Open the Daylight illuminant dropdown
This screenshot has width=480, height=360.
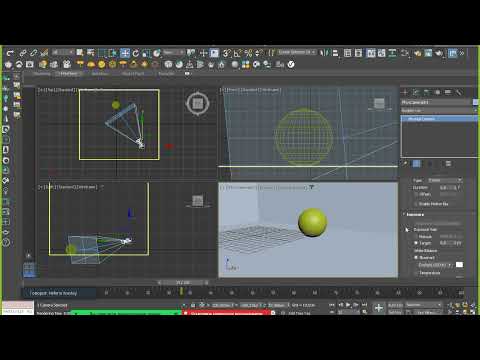pos(436,265)
